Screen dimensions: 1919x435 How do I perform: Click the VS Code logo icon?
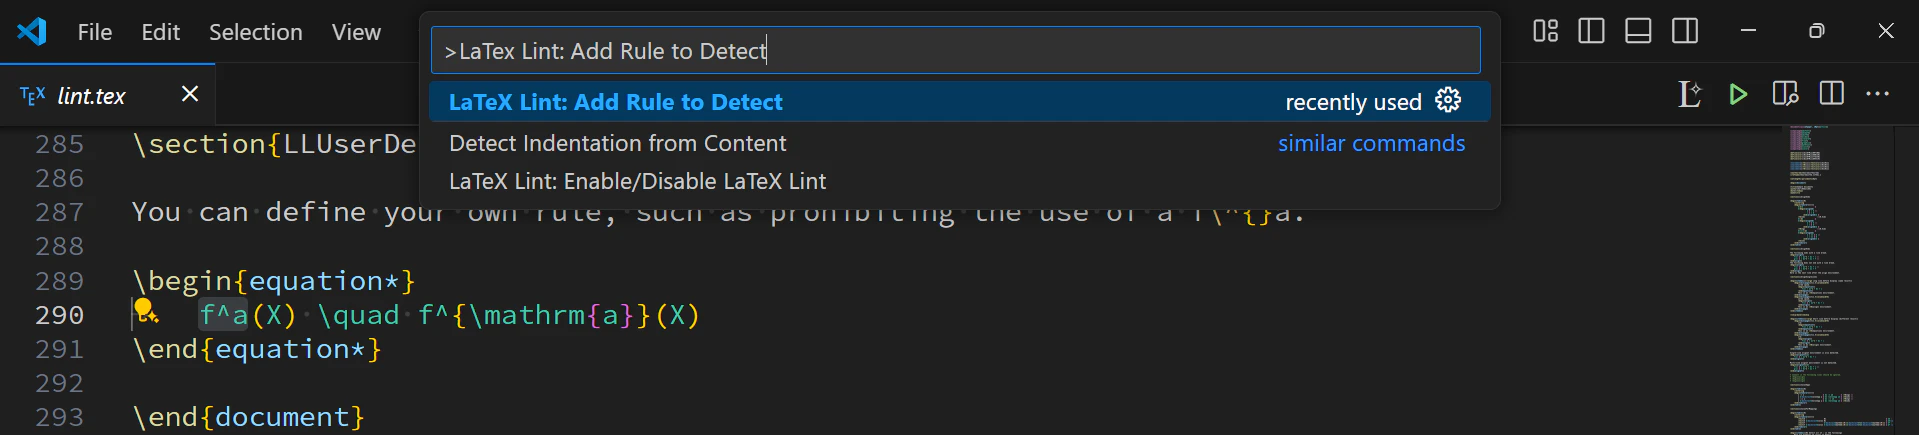click(x=32, y=31)
